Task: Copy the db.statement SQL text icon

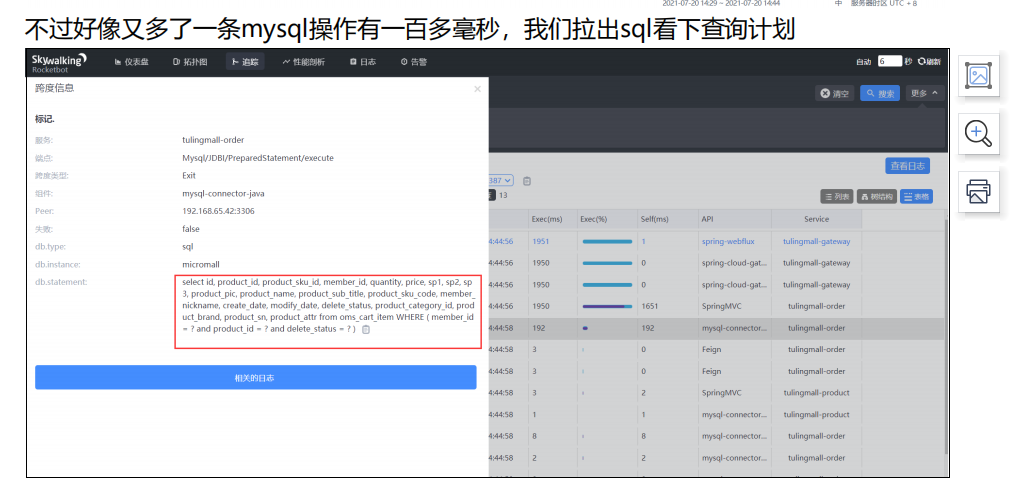Action: (x=366, y=330)
